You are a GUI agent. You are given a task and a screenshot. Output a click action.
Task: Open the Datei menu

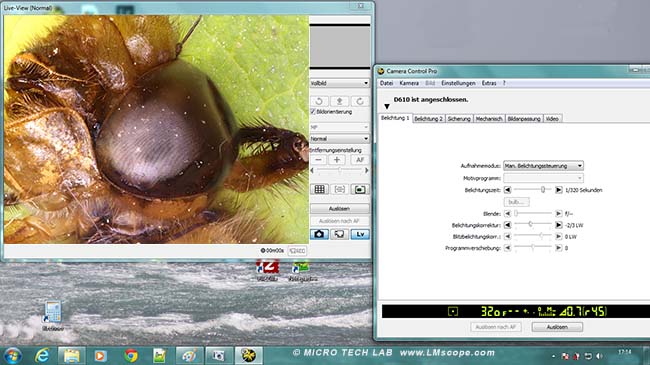pos(386,83)
